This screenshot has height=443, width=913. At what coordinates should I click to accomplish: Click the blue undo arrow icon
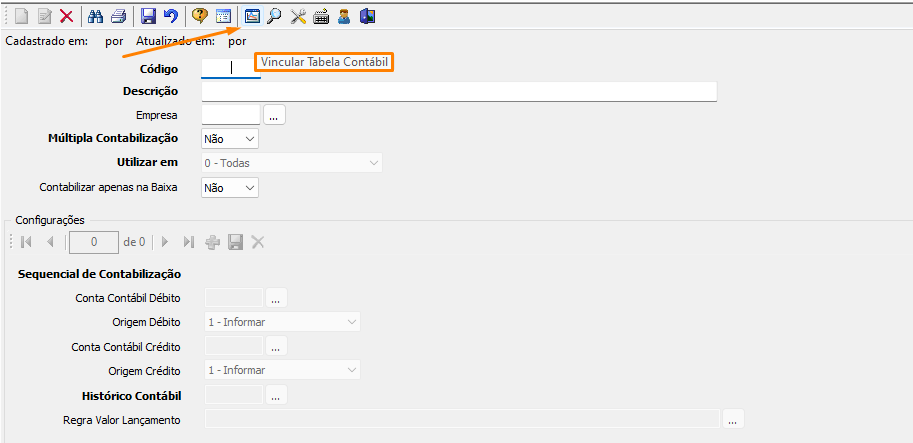pyautogui.click(x=170, y=17)
